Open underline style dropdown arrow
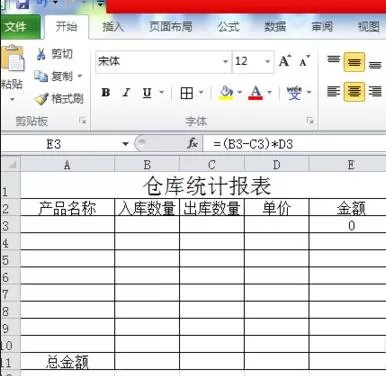 [162, 92]
